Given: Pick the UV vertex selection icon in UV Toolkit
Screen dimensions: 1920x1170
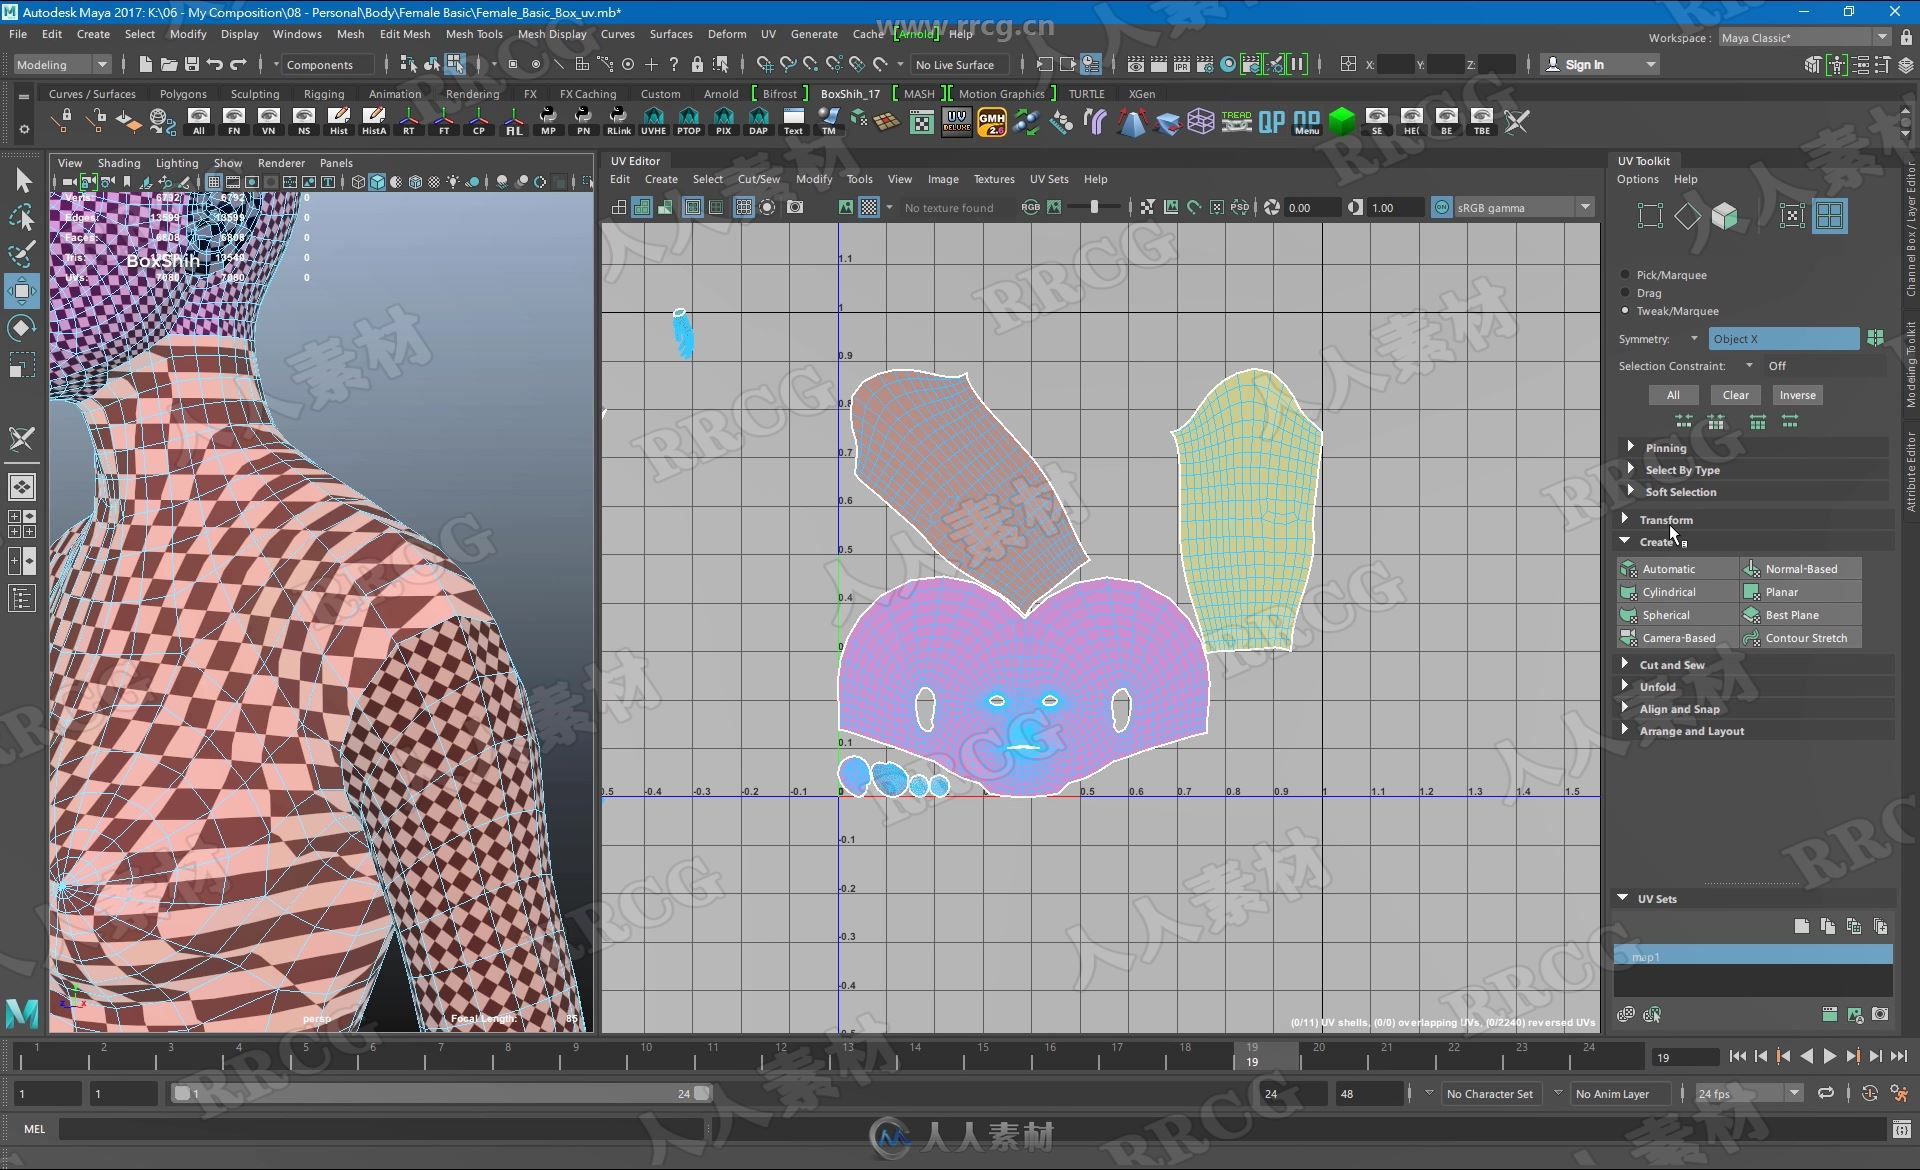Looking at the screenshot, I should click(1651, 216).
